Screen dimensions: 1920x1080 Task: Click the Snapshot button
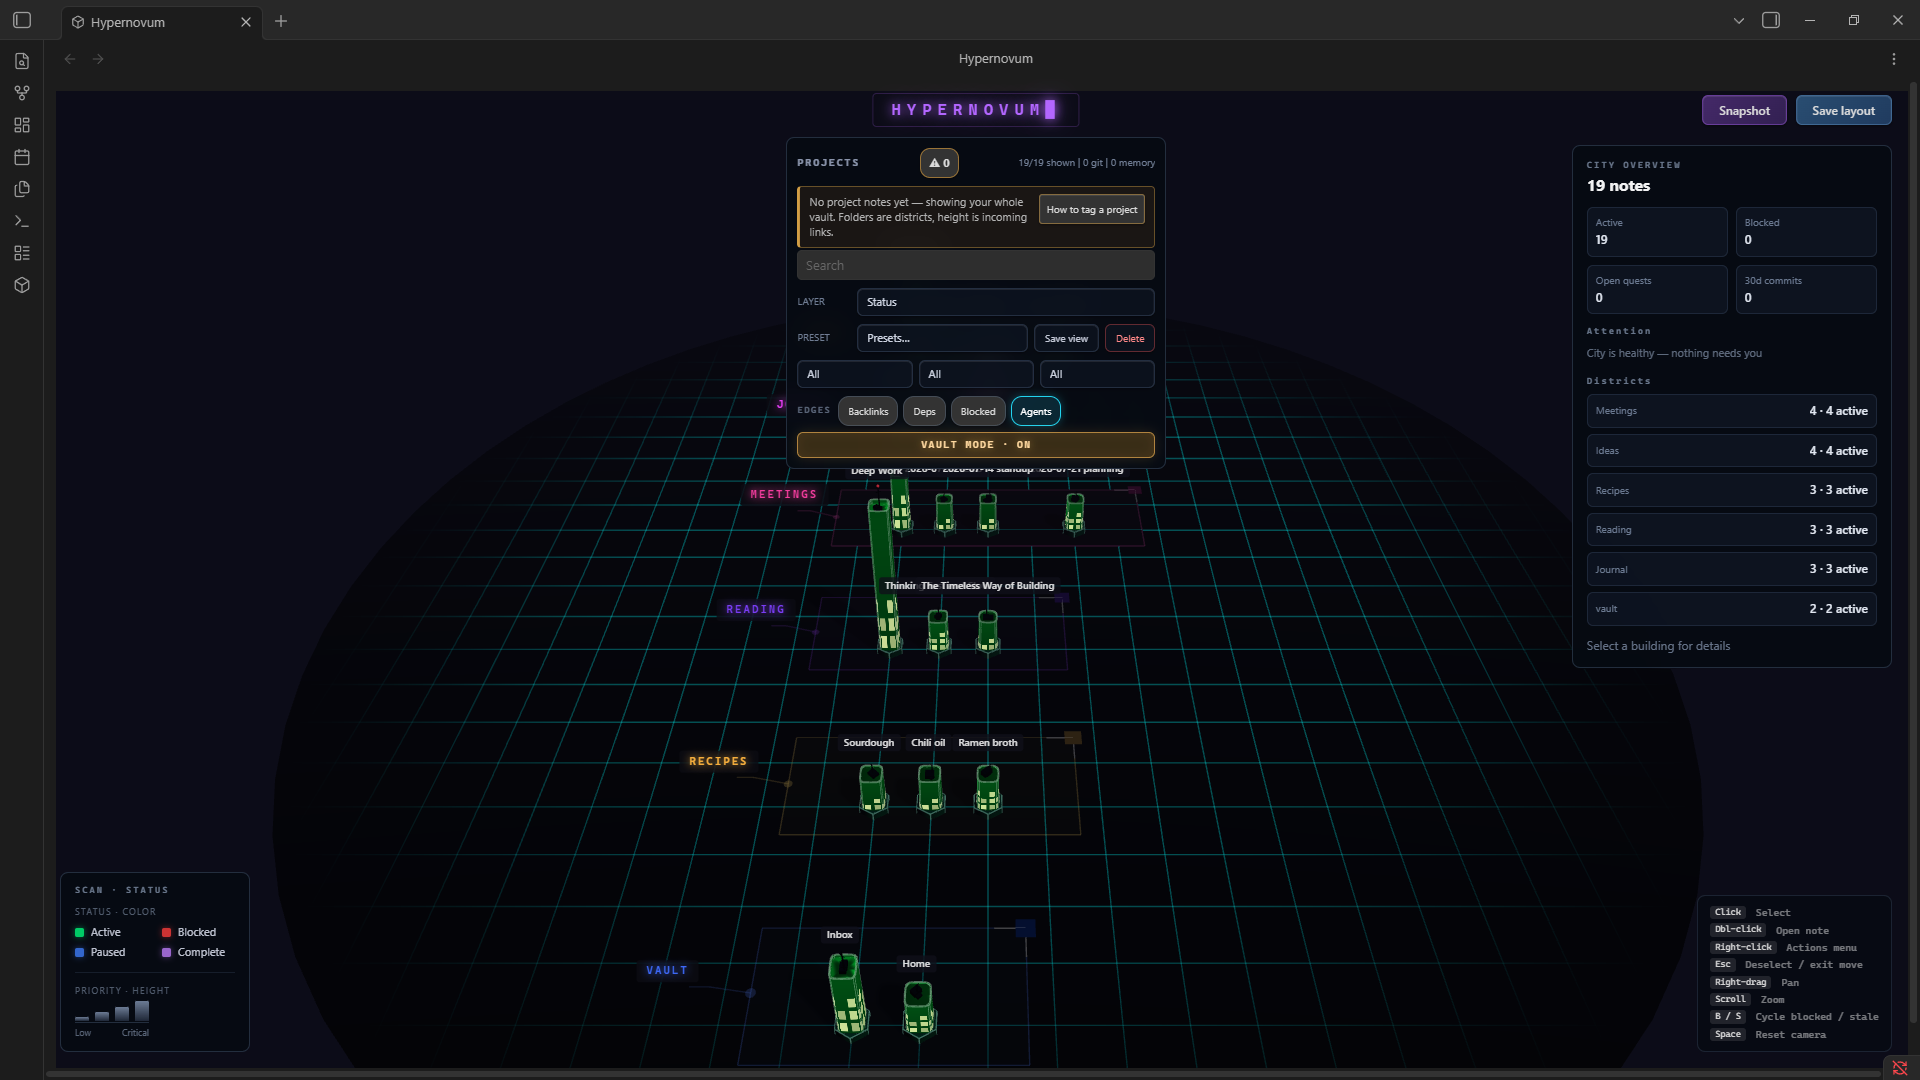(x=1744, y=111)
